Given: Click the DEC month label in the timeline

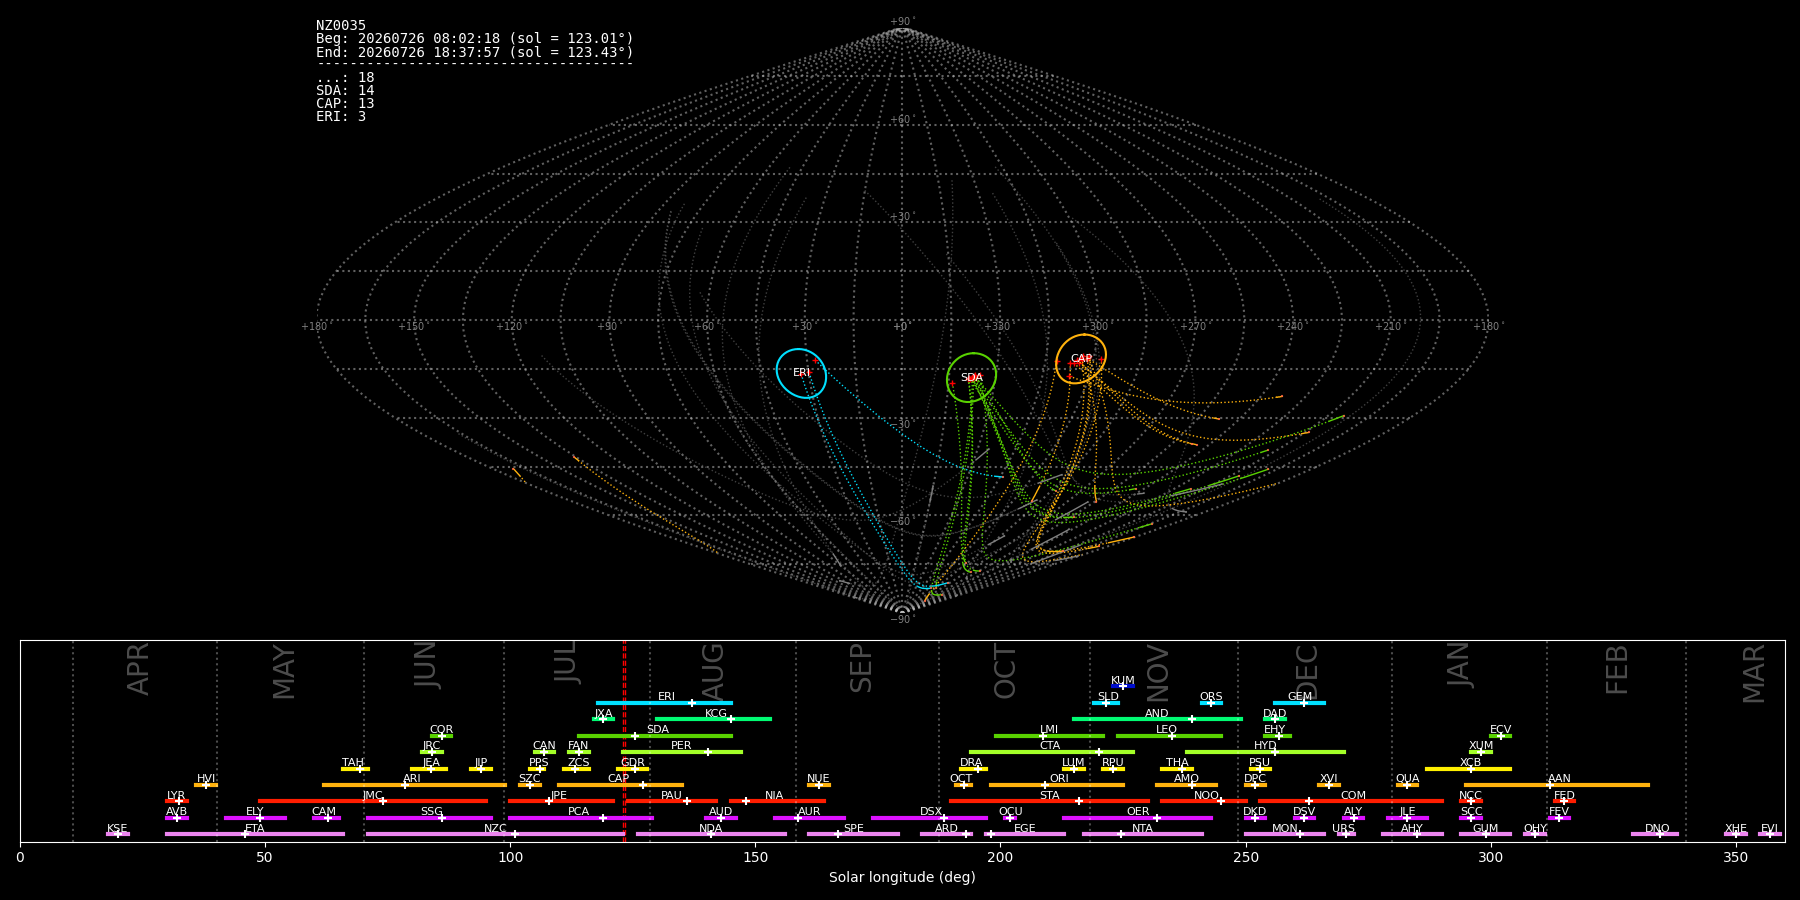Looking at the screenshot, I should coord(1307,672).
